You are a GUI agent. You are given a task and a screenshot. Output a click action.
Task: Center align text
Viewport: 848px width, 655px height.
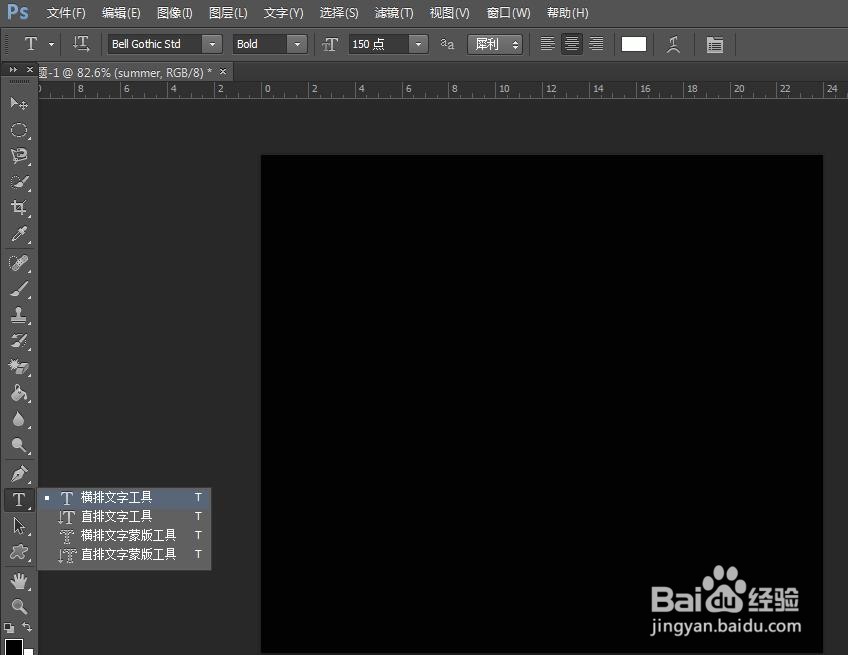(x=572, y=44)
